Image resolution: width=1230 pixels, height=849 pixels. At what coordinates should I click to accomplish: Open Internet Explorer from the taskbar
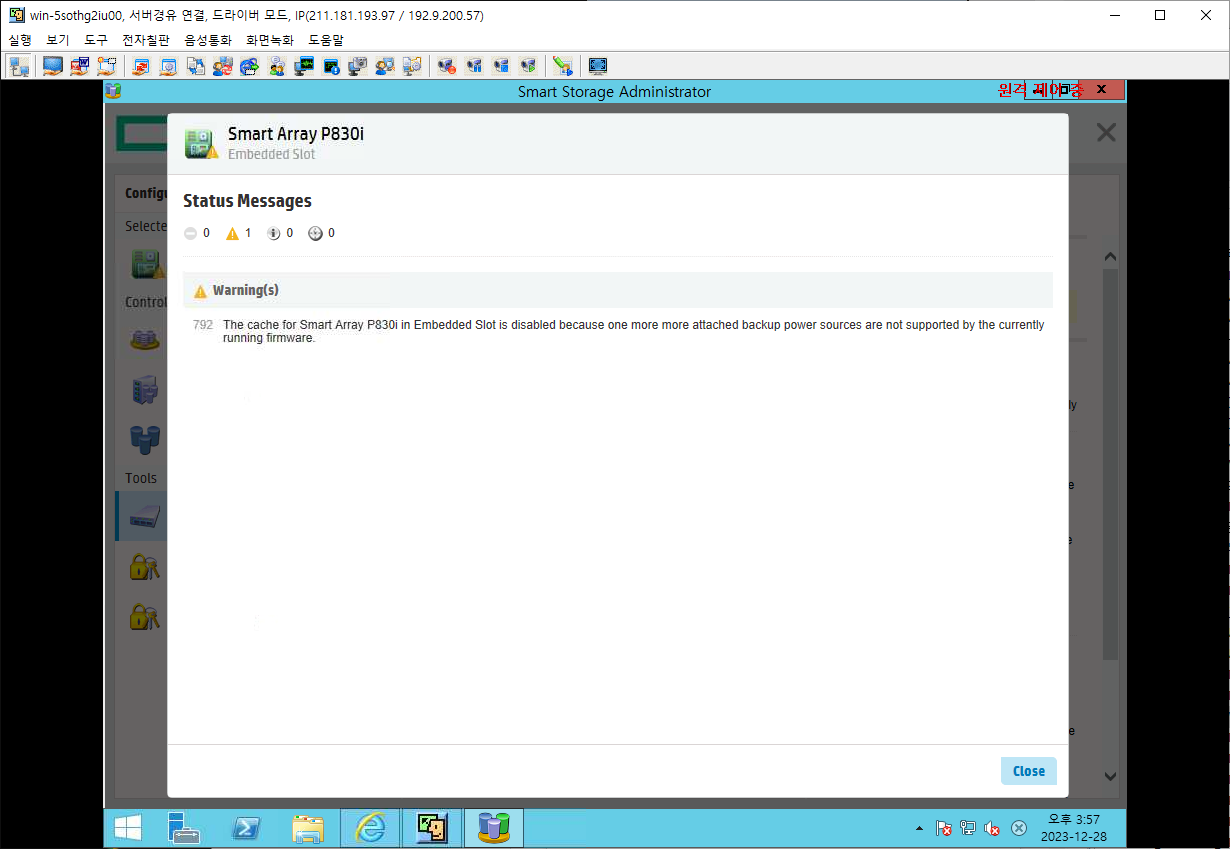click(x=370, y=828)
